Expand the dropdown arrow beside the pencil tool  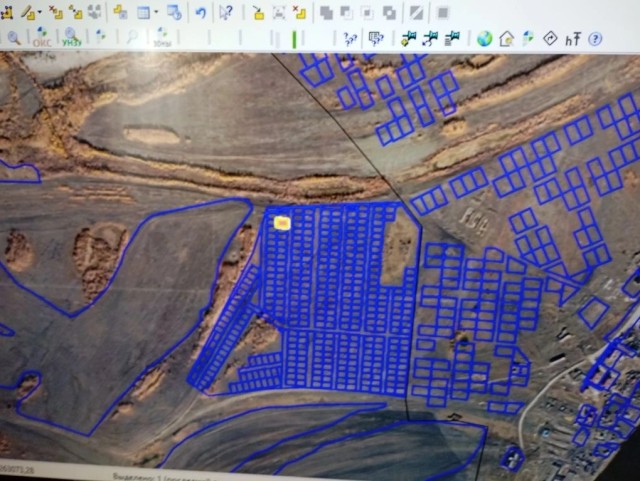click(x=38, y=14)
